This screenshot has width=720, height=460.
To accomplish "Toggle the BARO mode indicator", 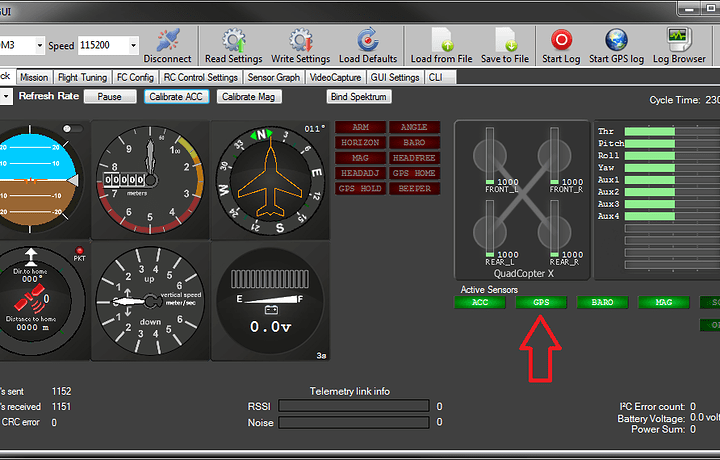I will pos(414,143).
